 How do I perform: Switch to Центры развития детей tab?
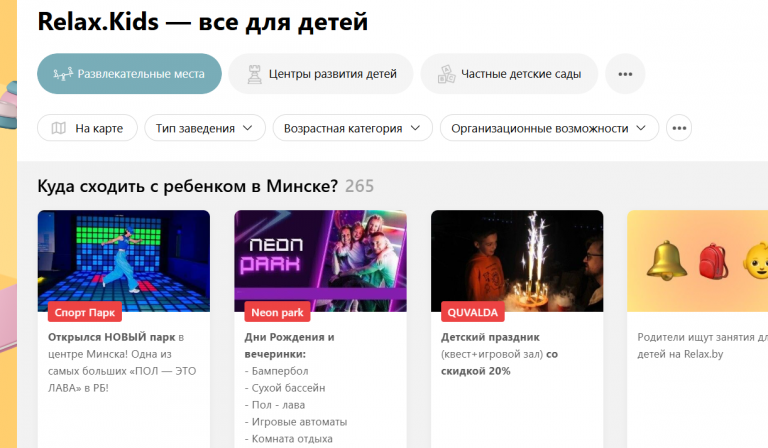tap(321, 74)
